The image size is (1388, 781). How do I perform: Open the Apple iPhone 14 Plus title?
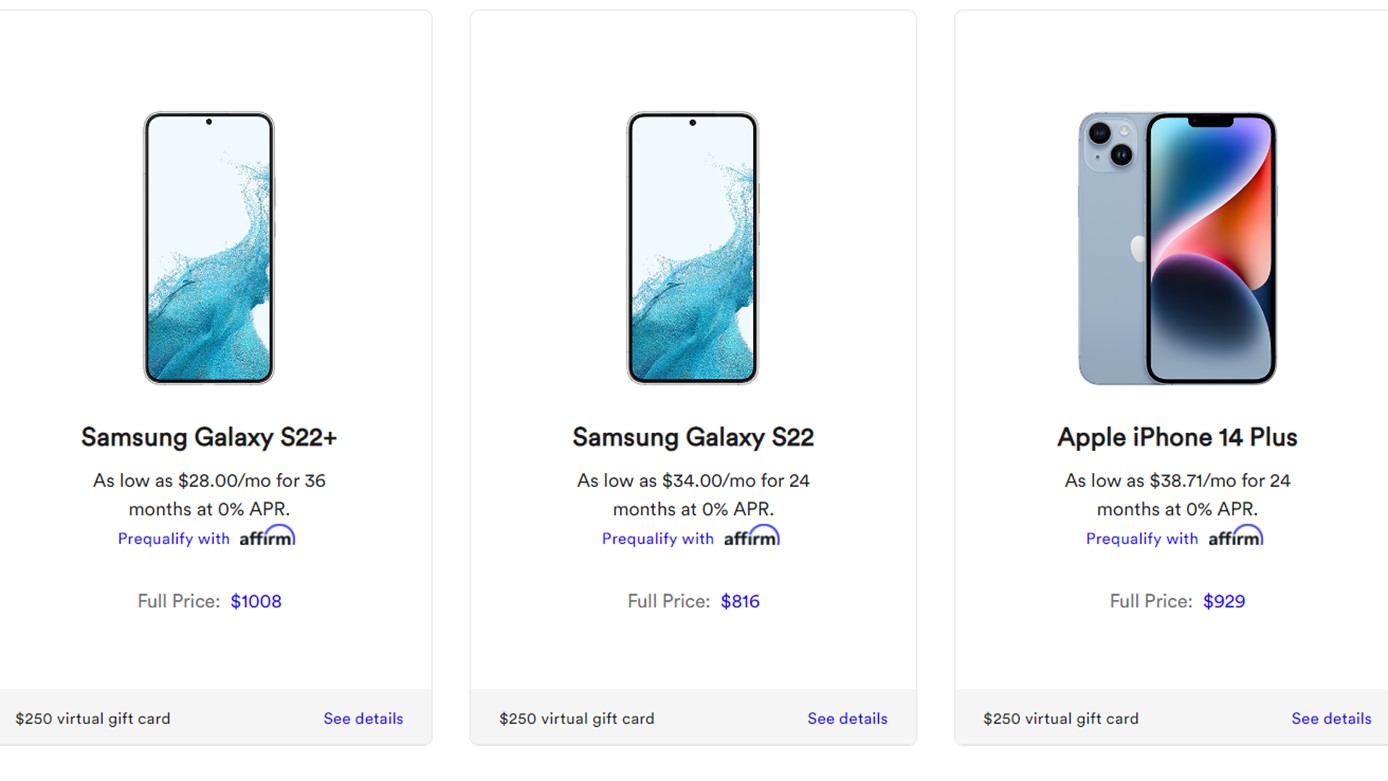[1177, 437]
